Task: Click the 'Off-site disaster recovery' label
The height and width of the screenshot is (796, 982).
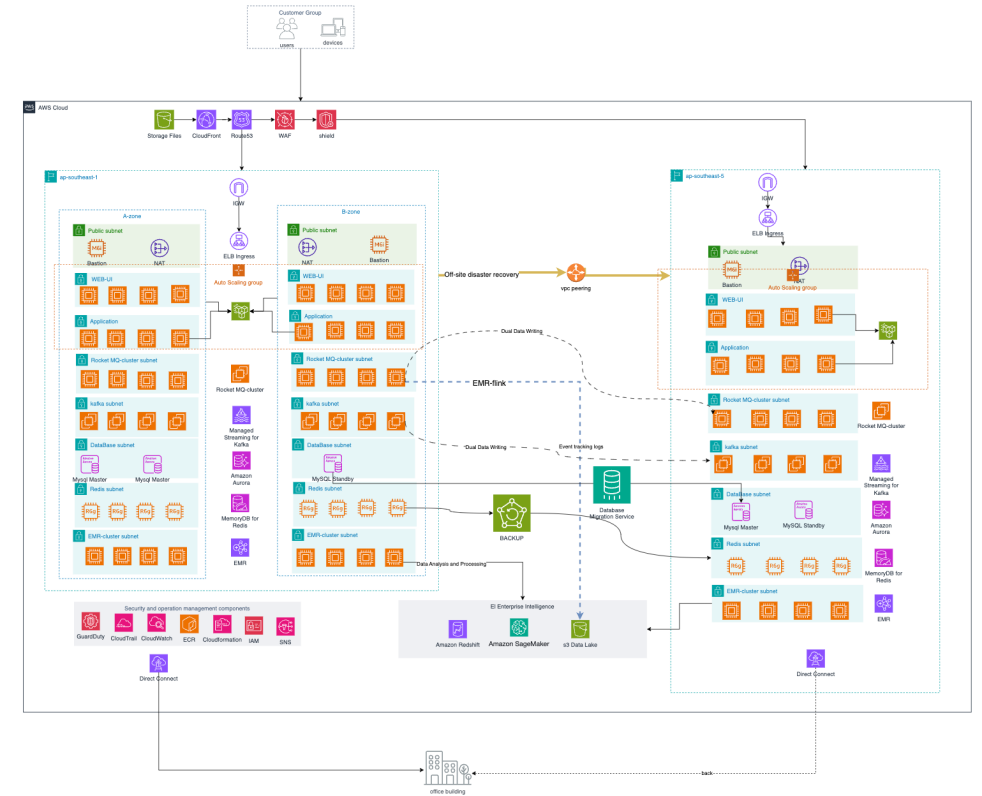Action: tap(482, 274)
